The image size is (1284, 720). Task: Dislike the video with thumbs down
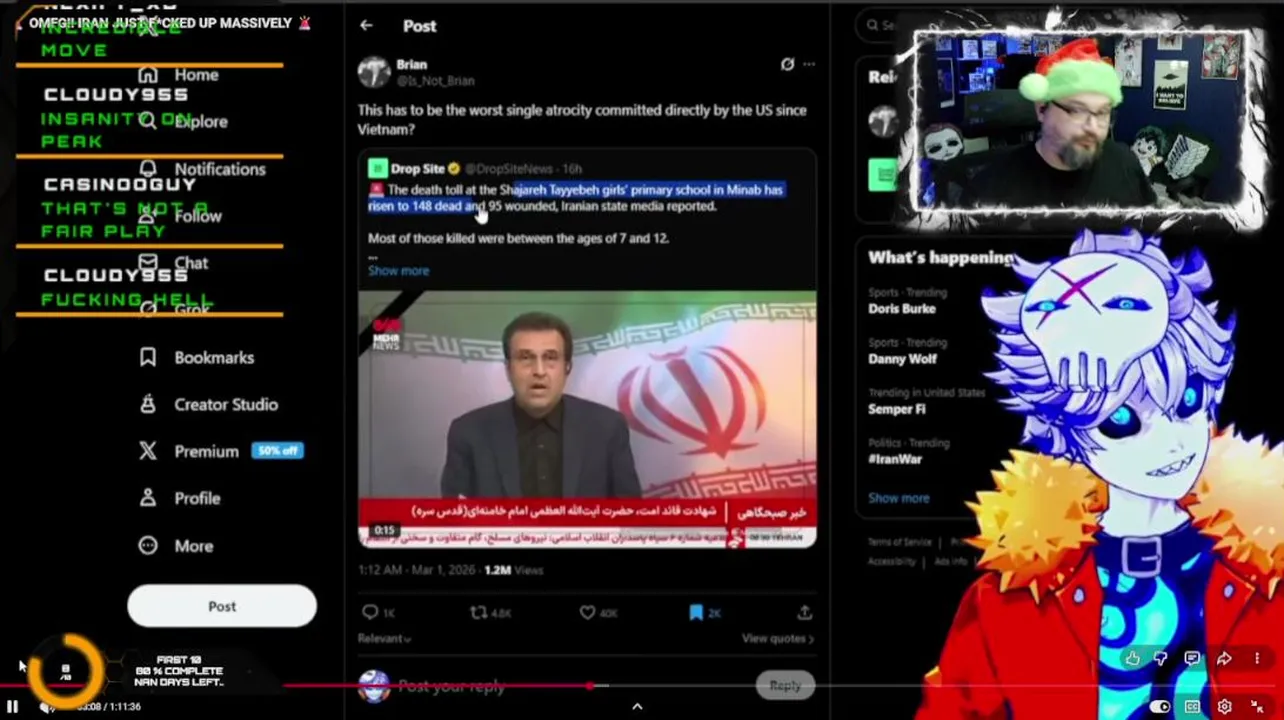tap(1161, 658)
